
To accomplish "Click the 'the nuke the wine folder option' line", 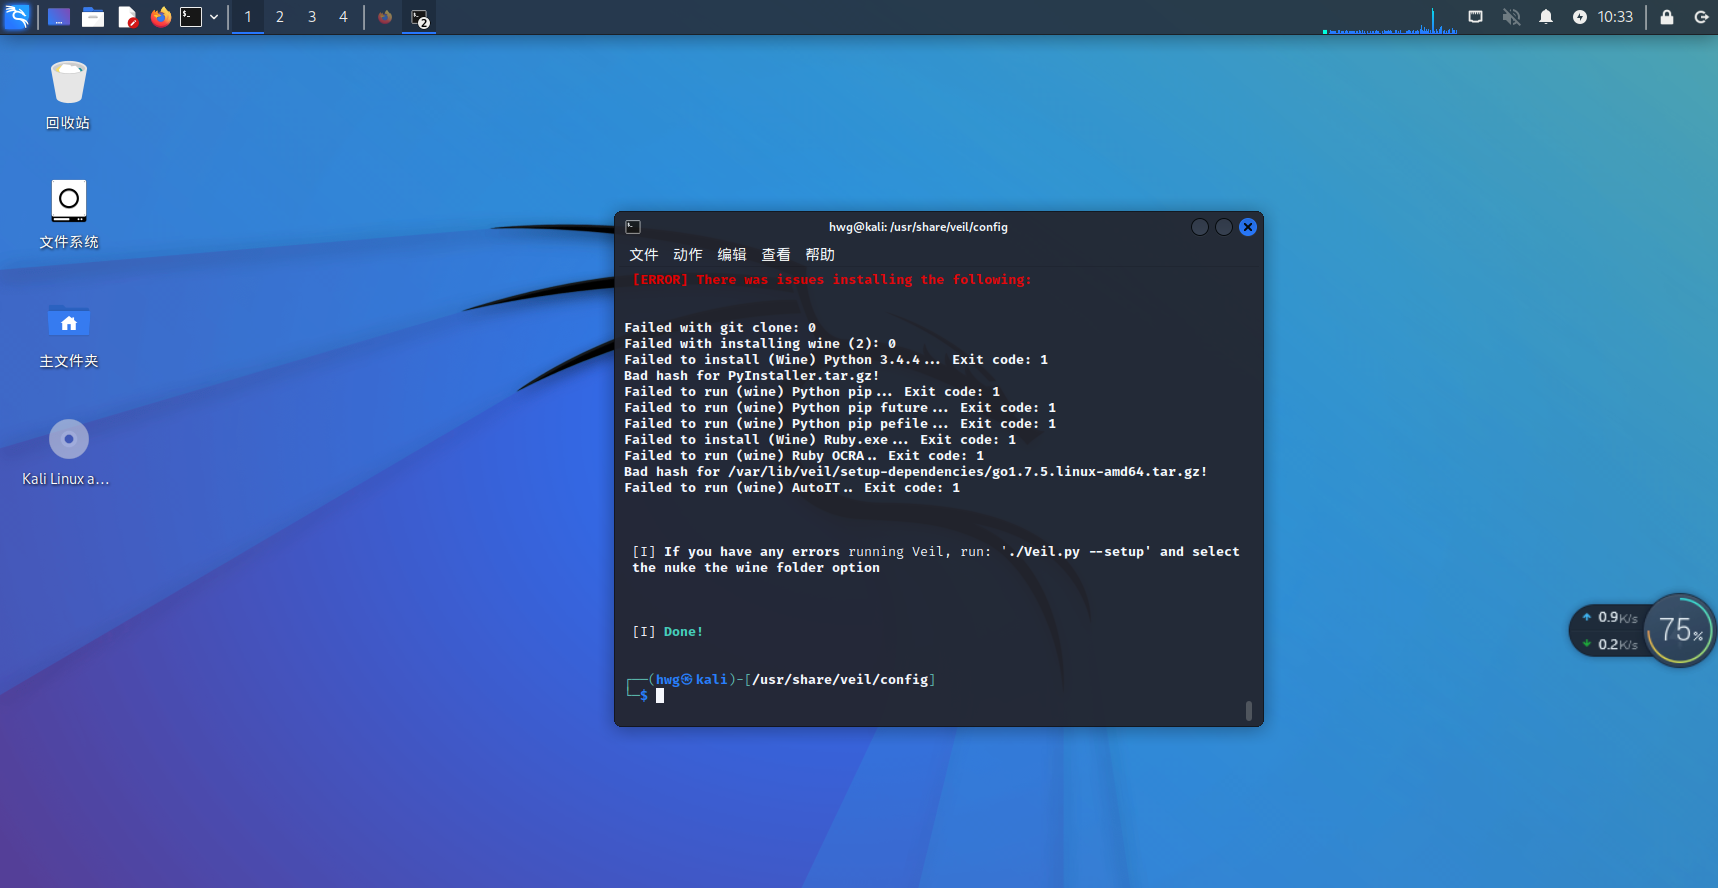I will (x=756, y=568).
